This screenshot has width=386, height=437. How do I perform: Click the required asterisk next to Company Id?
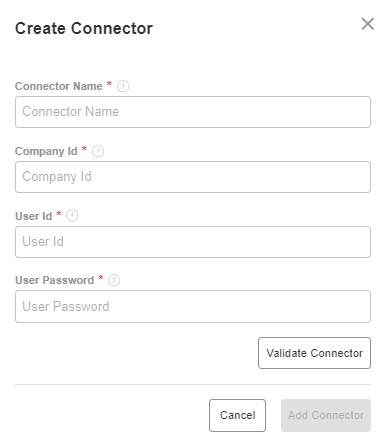[x=84, y=149]
